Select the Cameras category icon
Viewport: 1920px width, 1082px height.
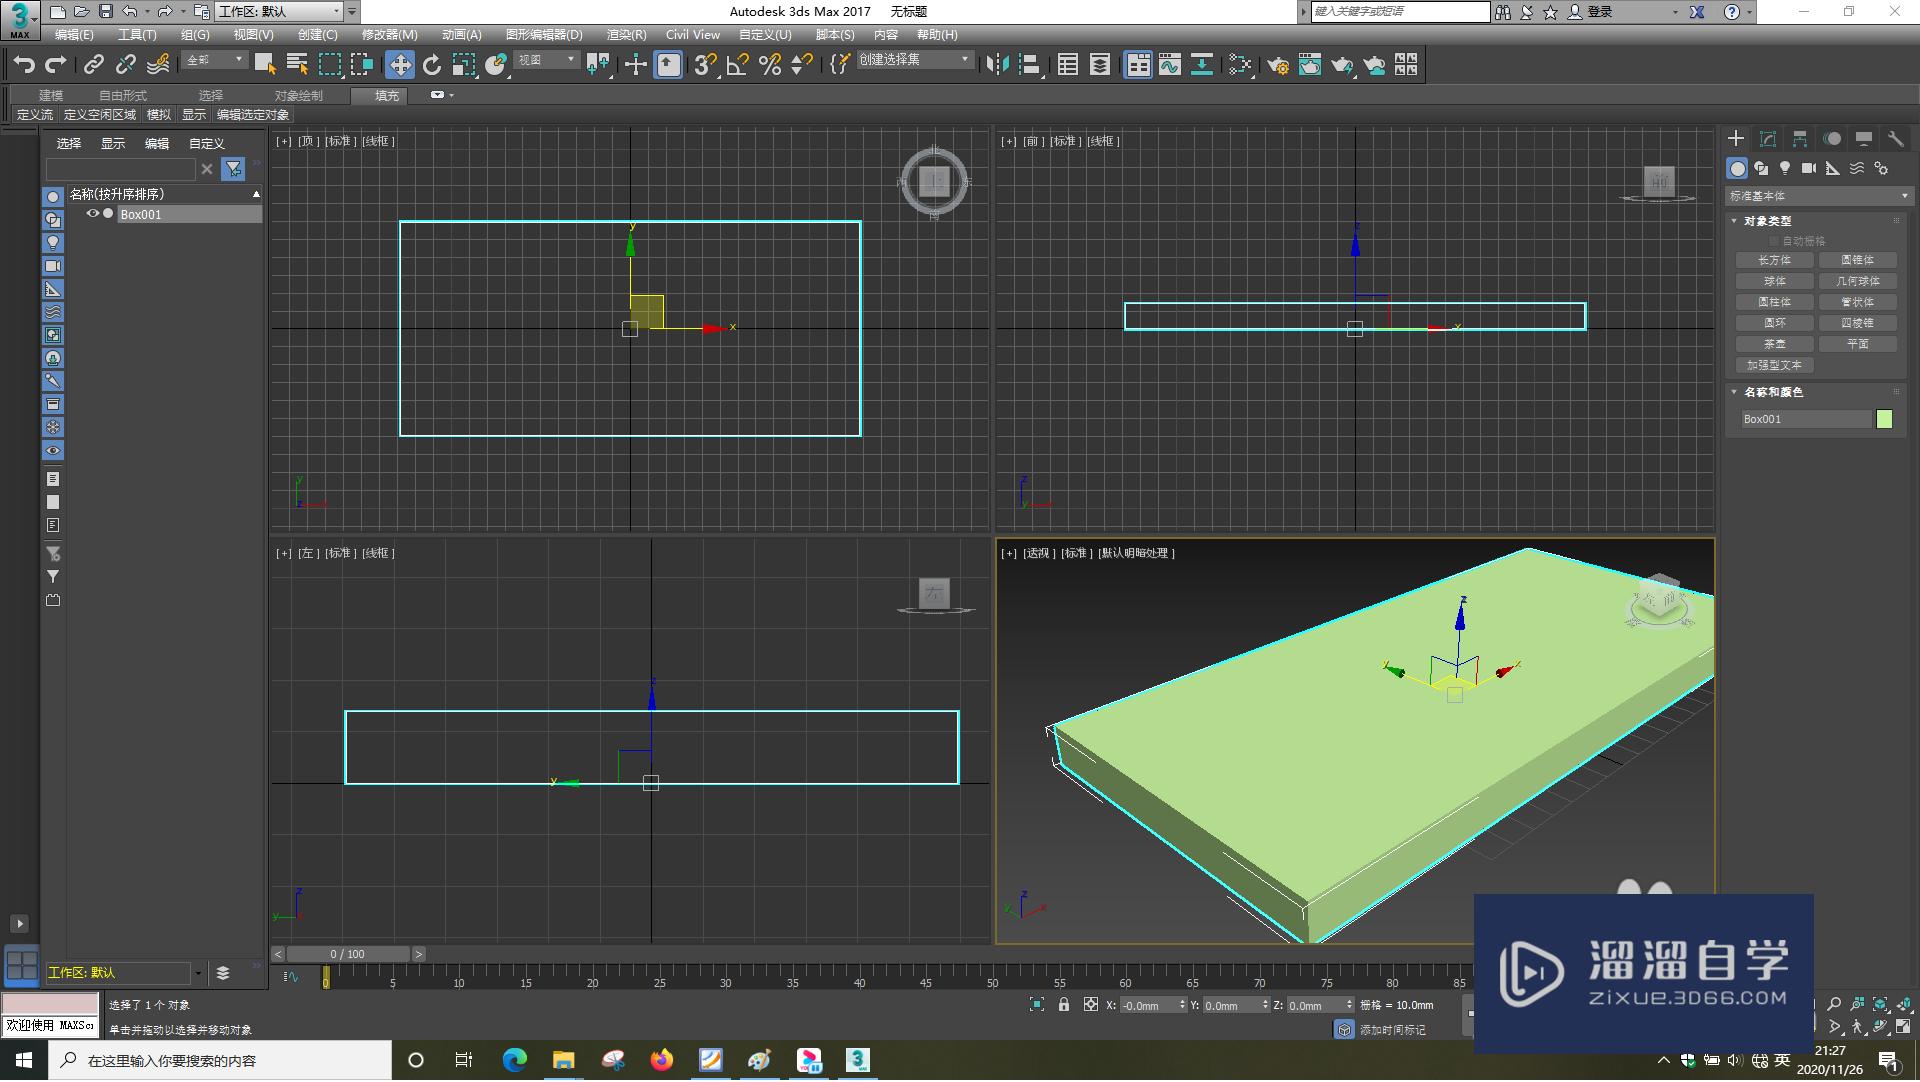click(1809, 168)
